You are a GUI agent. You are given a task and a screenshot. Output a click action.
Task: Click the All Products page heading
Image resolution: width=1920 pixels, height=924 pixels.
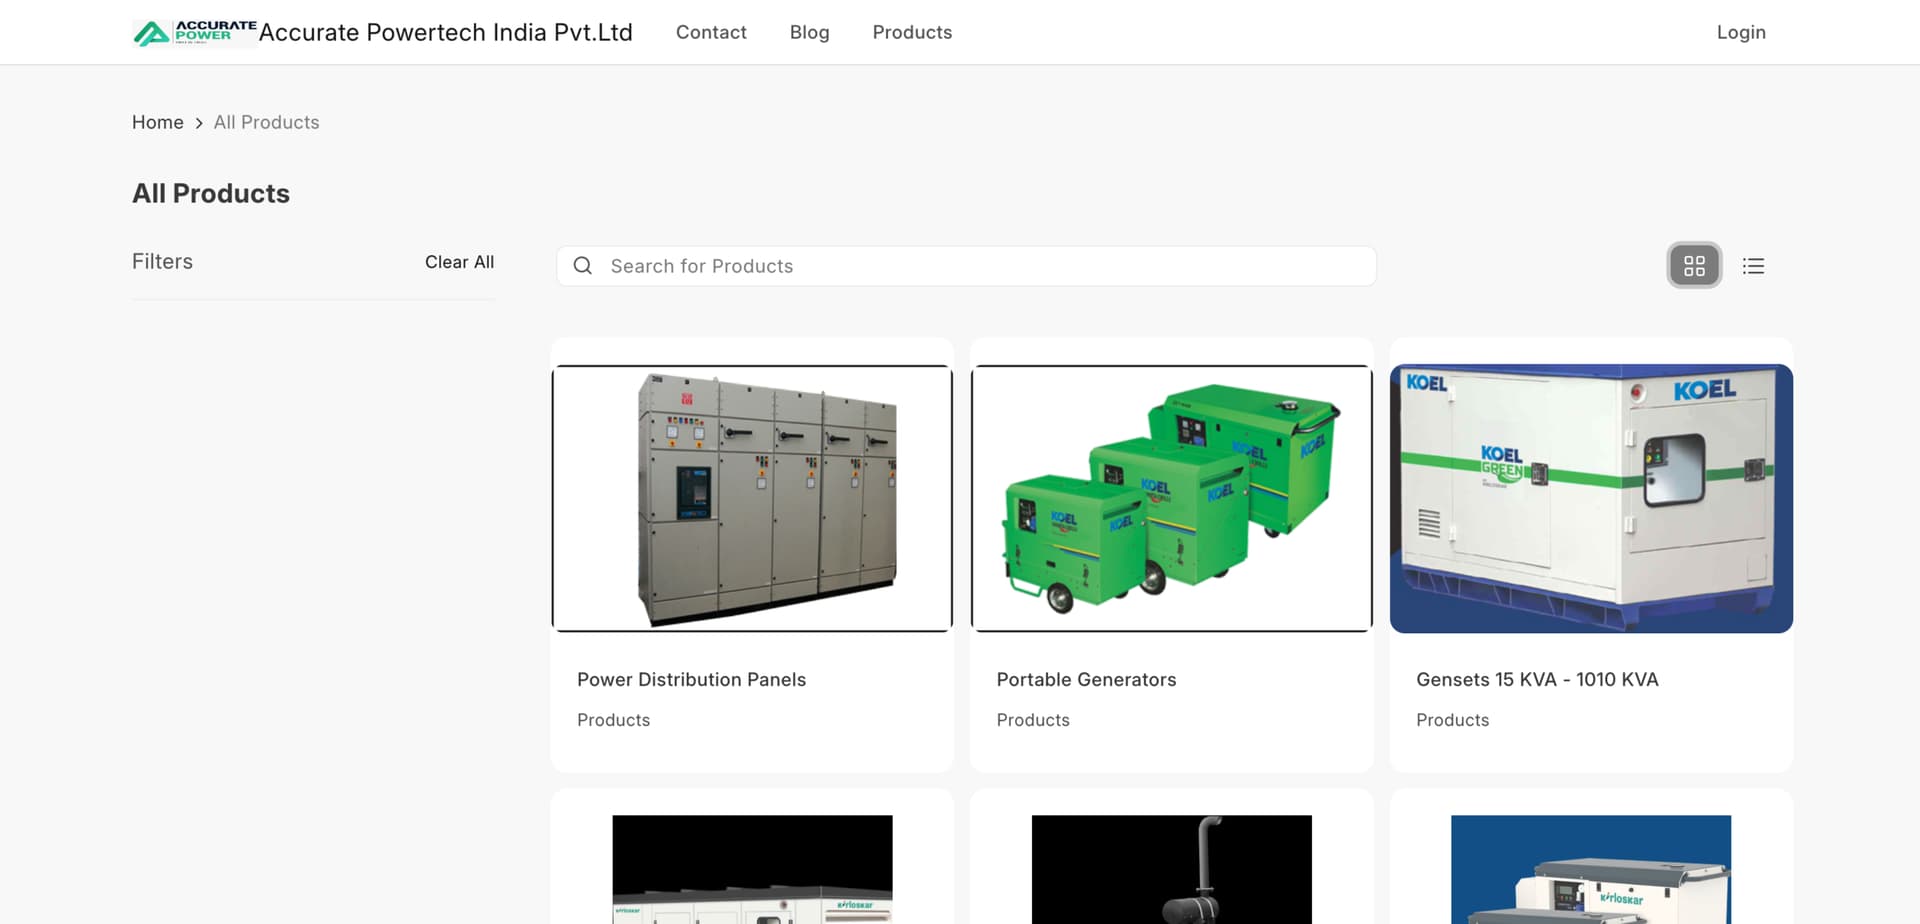pyautogui.click(x=211, y=193)
